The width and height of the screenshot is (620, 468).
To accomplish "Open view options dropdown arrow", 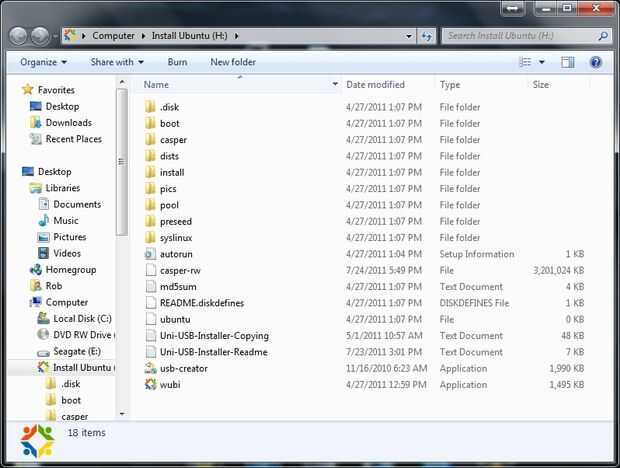I will coord(542,62).
